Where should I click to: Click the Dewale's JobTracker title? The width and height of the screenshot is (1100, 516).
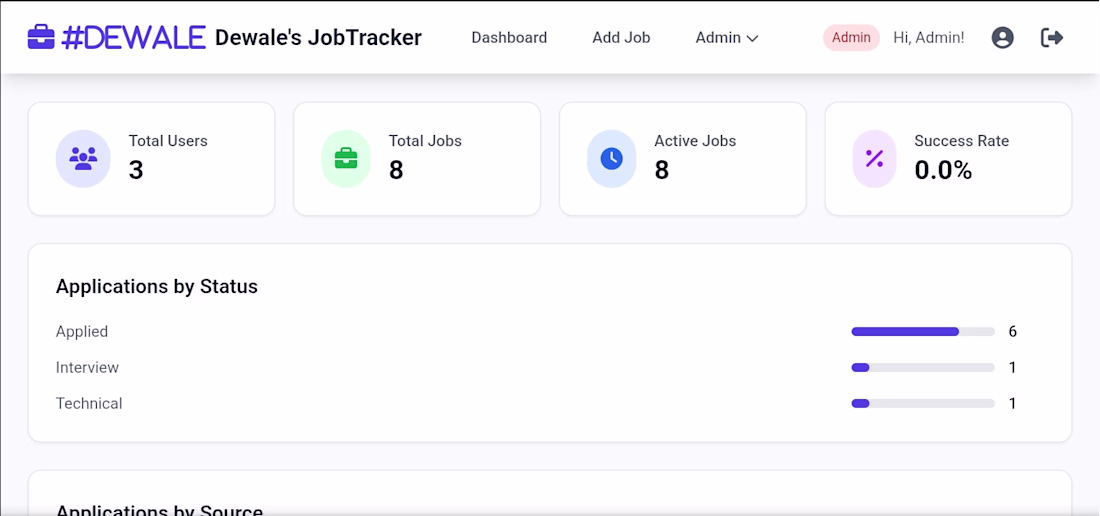pos(318,37)
